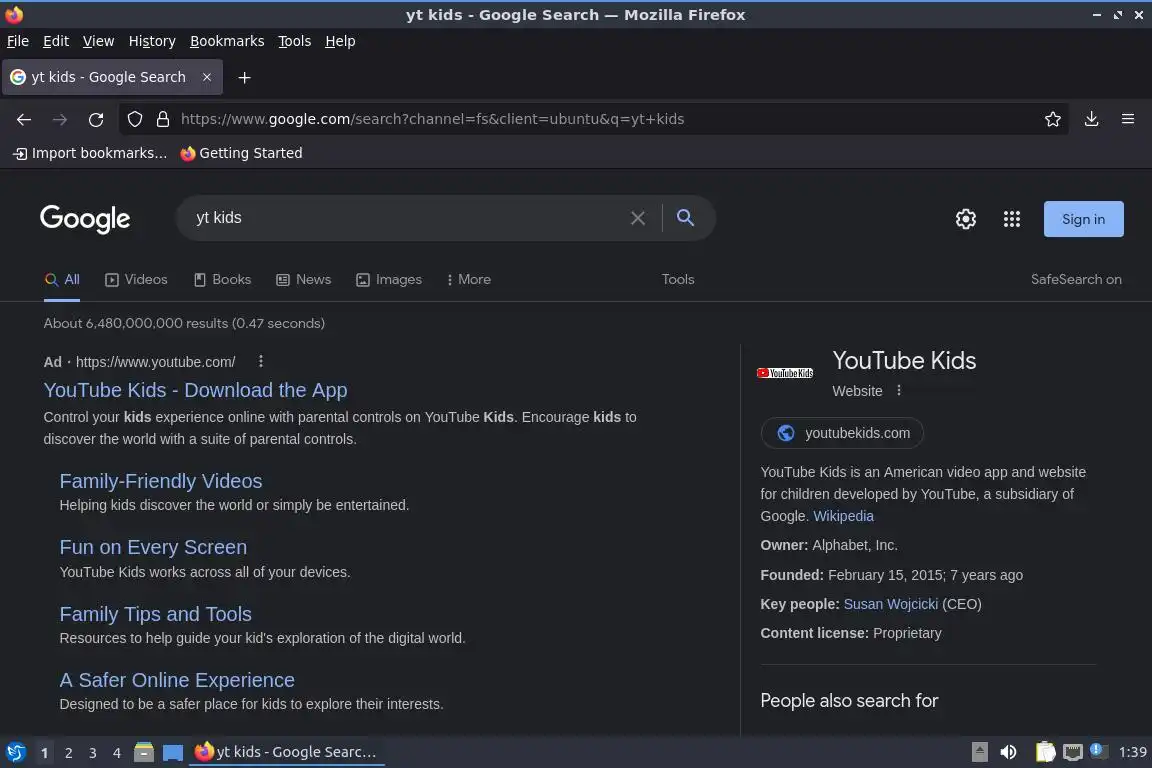Open the Help menu
1152x768 pixels.
tap(340, 41)
